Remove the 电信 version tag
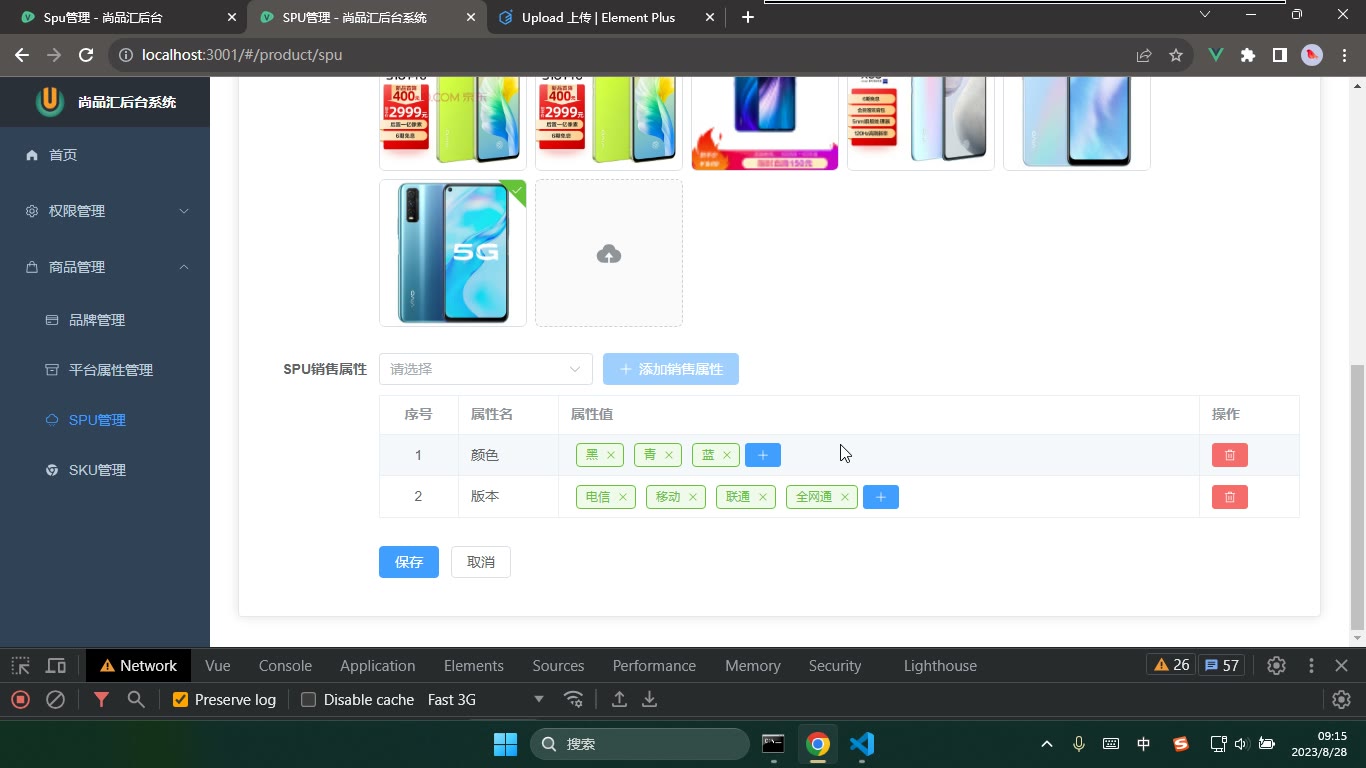 click(623, 497)
